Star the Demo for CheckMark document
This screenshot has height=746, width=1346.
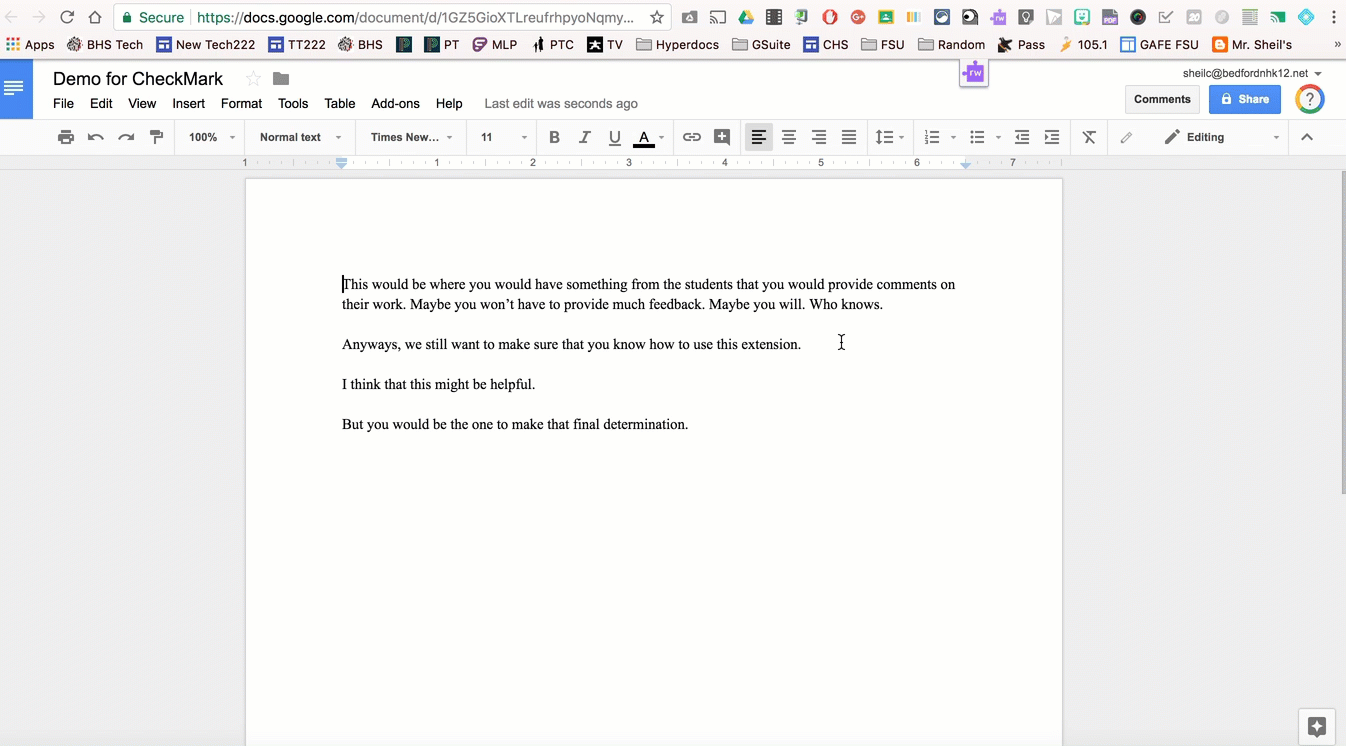253,79
